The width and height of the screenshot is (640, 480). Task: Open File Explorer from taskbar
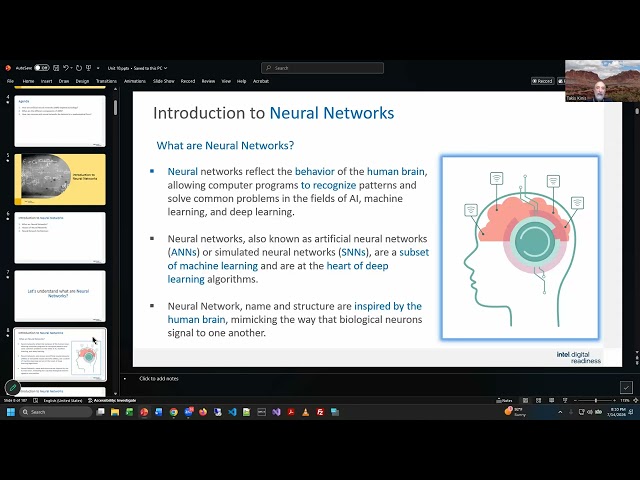[115, 412]
